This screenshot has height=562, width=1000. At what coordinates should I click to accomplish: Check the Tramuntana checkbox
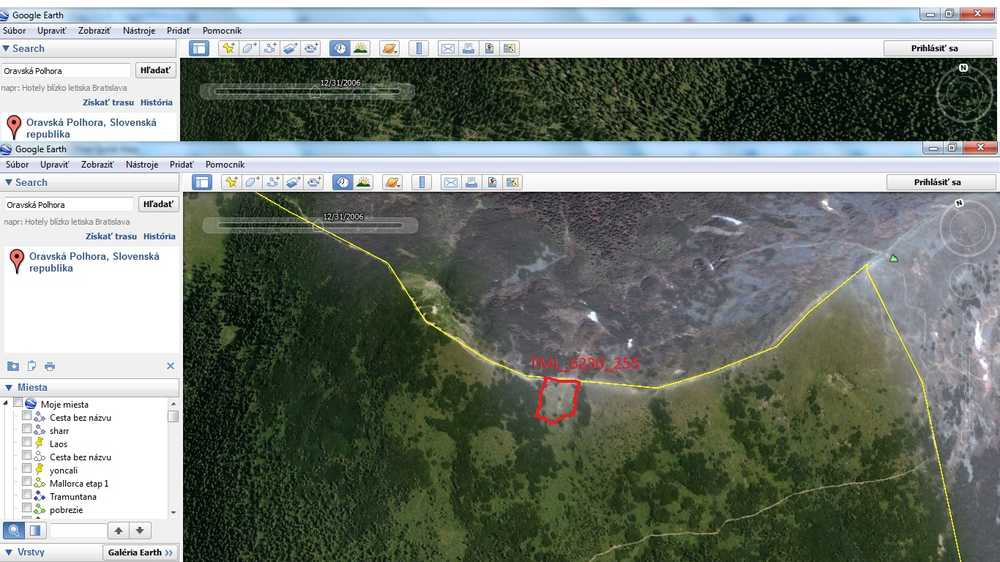coord(27,495)
